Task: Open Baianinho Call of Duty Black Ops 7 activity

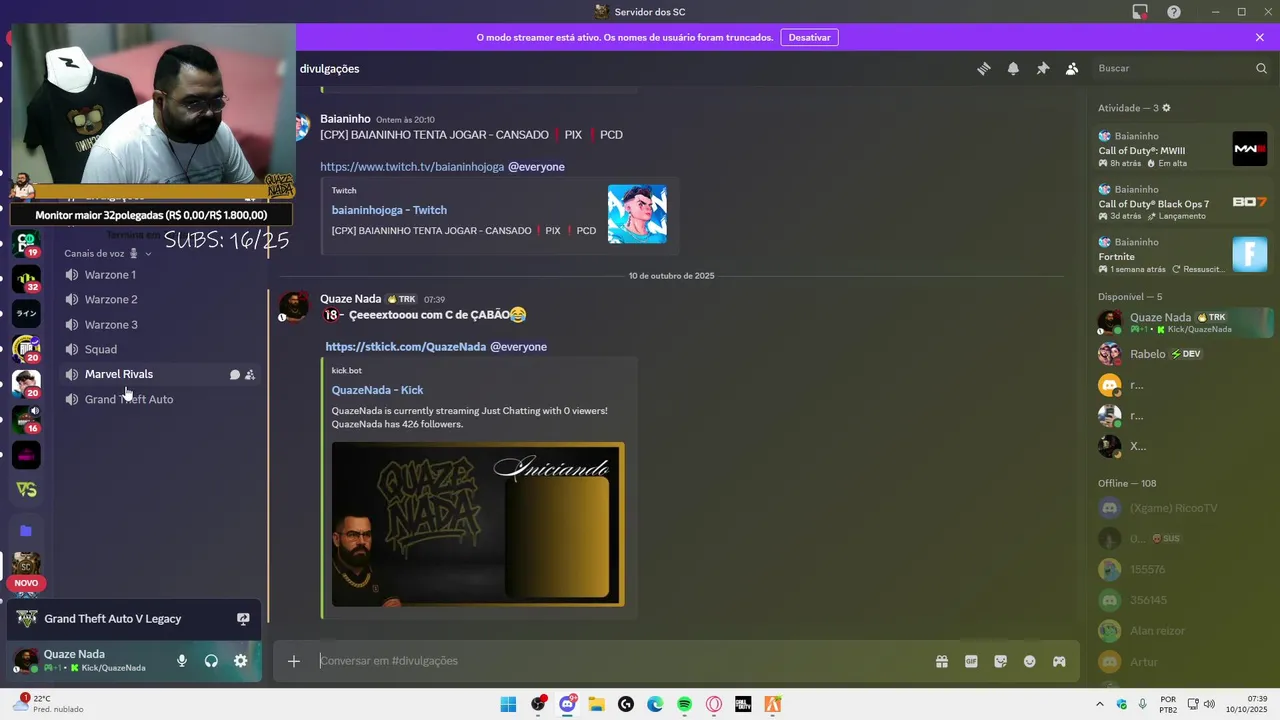Action: (1182, 202)
